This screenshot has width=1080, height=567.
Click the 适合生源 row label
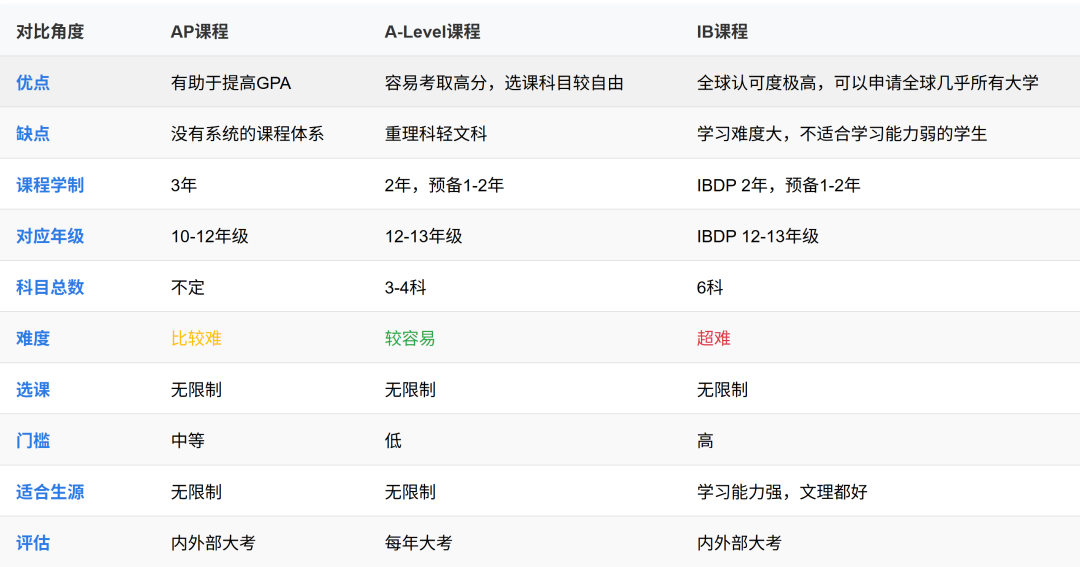point(50,493)
